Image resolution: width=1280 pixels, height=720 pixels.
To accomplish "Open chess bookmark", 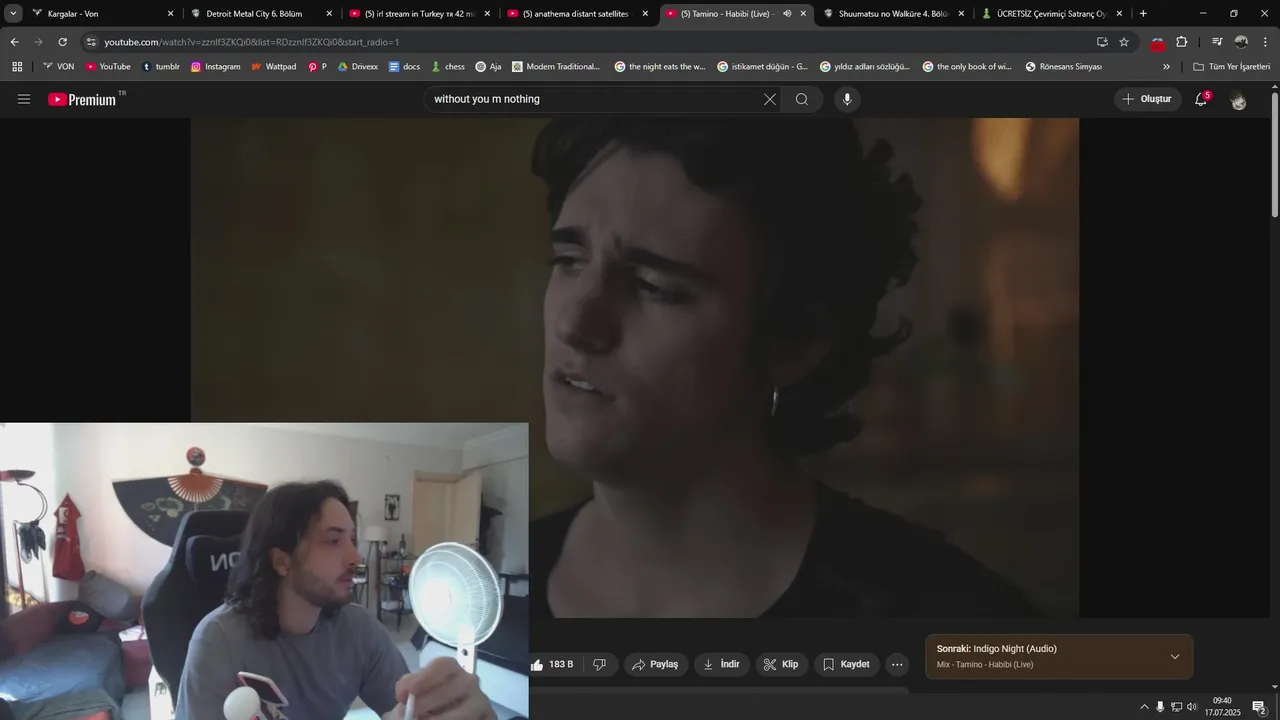I will (x=448, y=66).
